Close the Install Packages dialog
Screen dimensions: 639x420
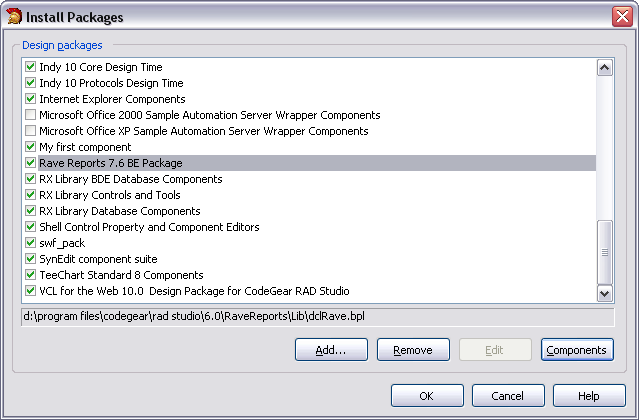coord(621,16)
